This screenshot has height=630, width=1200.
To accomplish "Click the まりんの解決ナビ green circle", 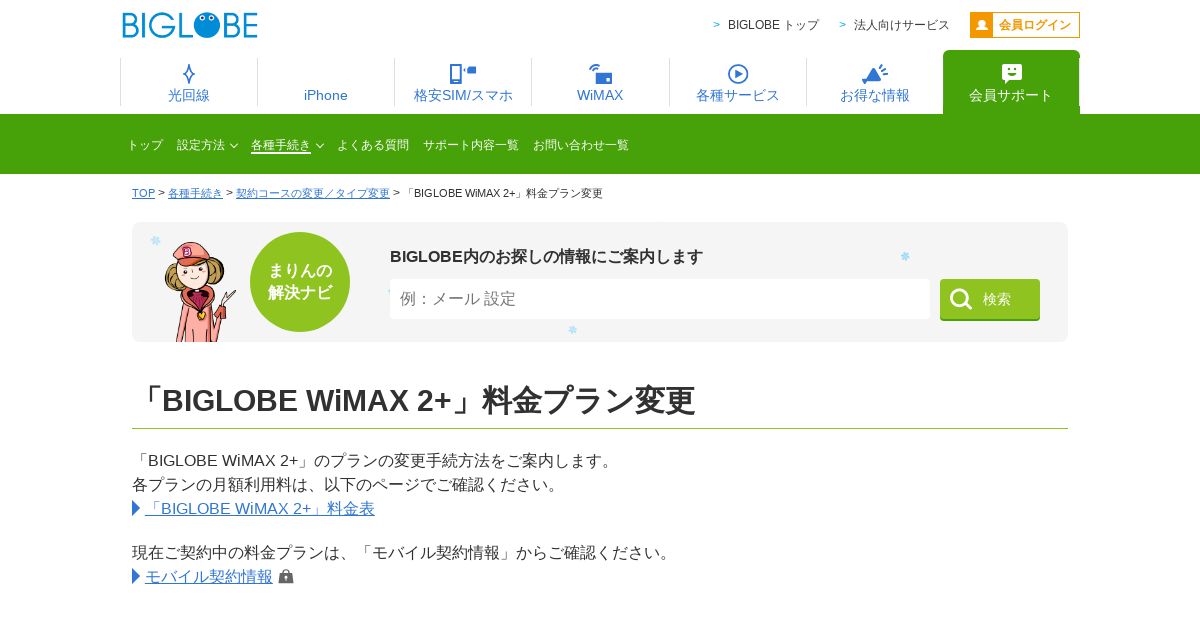I will (300, 282).
